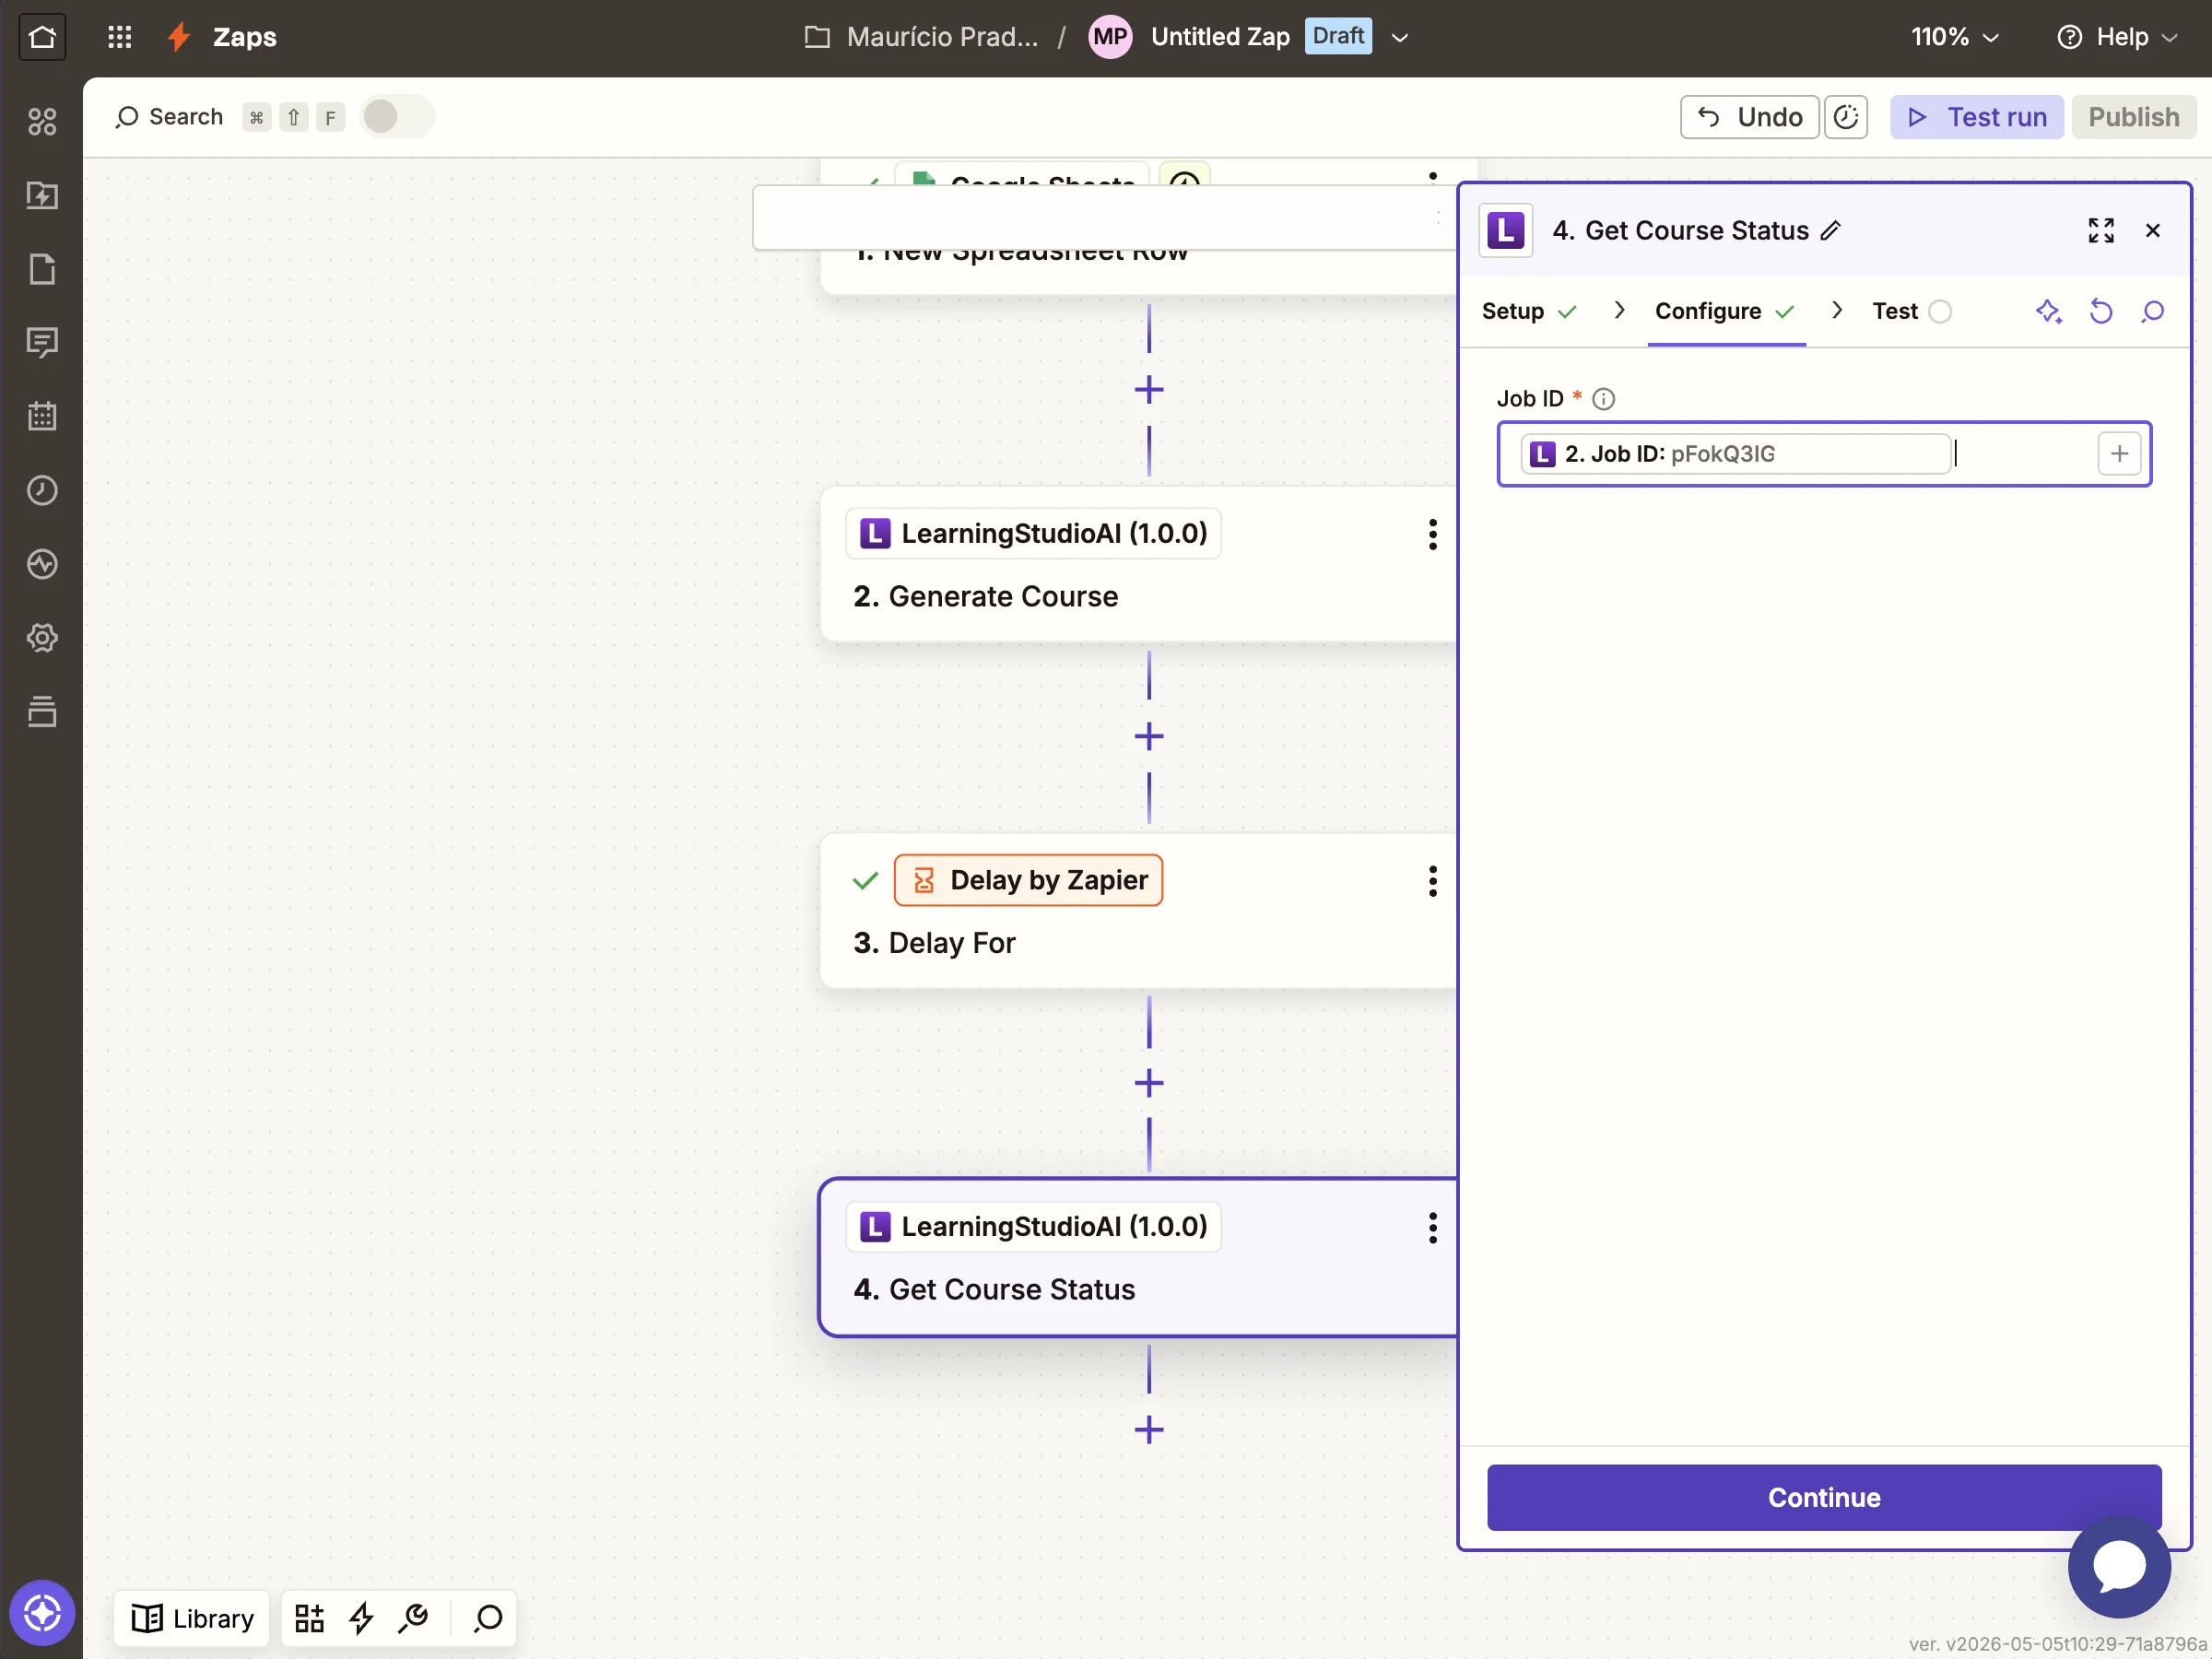This screenshot has width=2212, height=1659.
Task: Click the Untitled Zap title
Action: 1220,37
